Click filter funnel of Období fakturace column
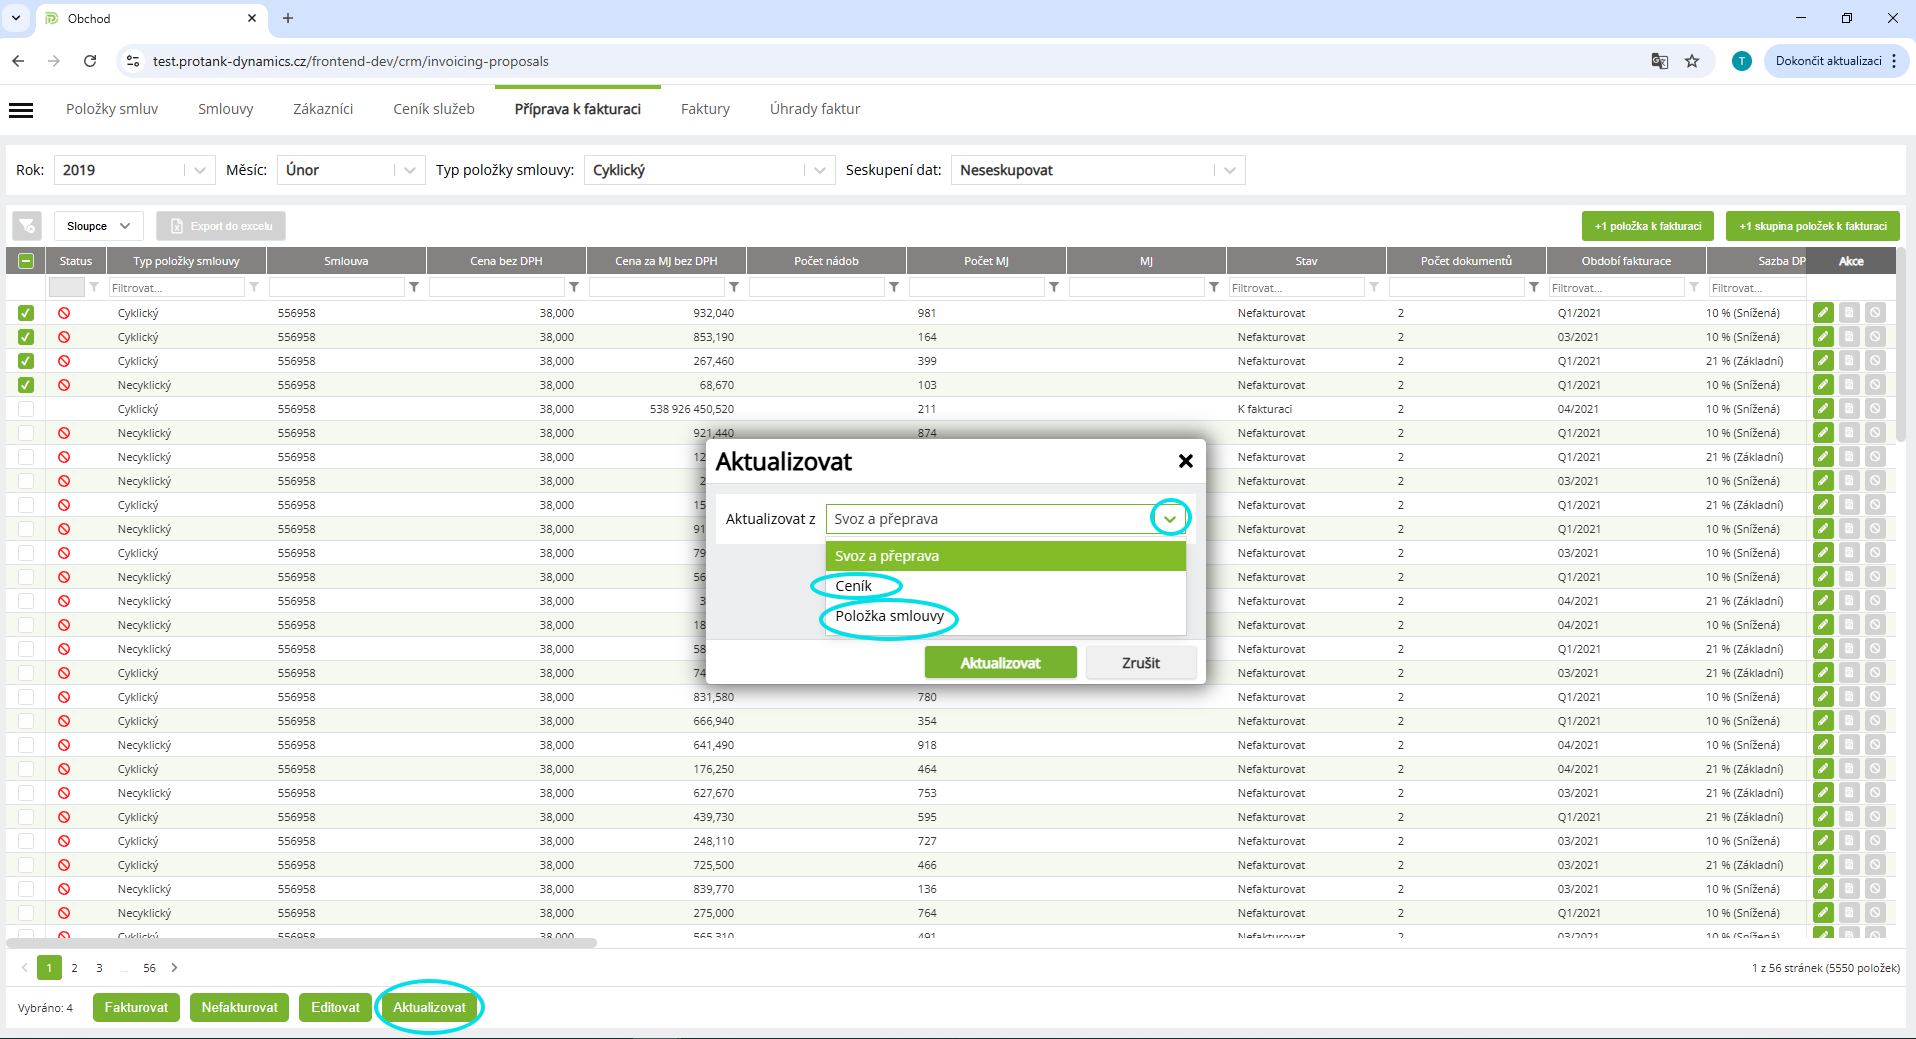Image resolution: width=1916 pixels, height=1039 pixels. click(x=1694, y=287)
